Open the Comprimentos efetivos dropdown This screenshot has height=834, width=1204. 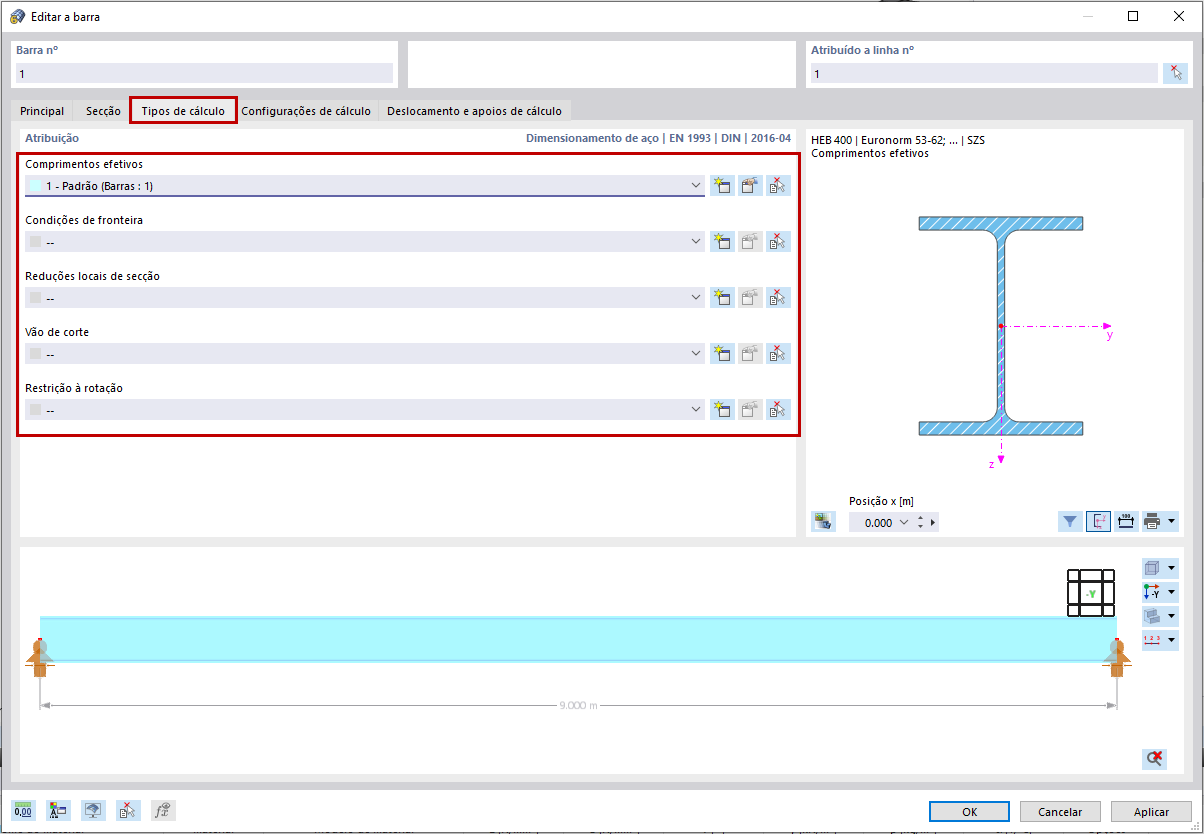(x=696, y=186)
